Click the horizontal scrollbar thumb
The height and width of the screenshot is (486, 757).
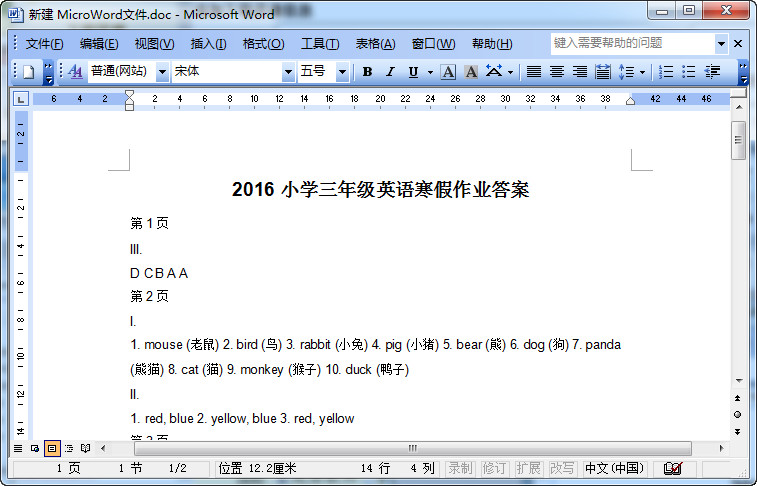click(412, 448)
